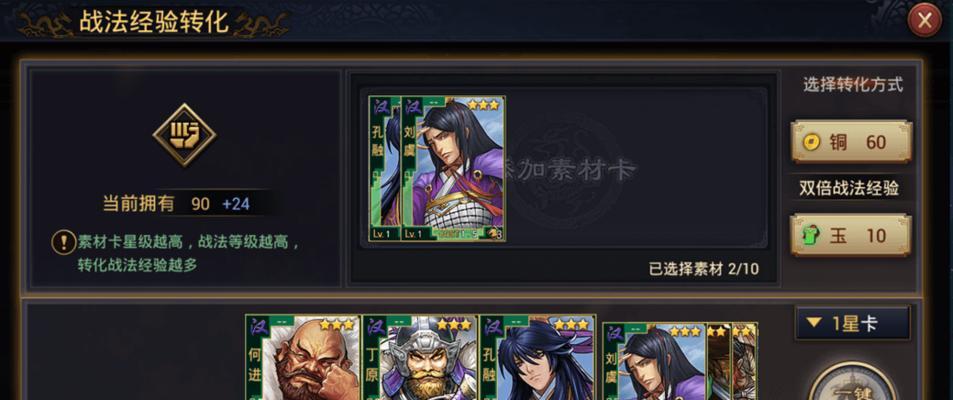Viewport: 953px width, 400px height.
Task: Close the 战法经验转化 window
Action: (x=924, y=21)
